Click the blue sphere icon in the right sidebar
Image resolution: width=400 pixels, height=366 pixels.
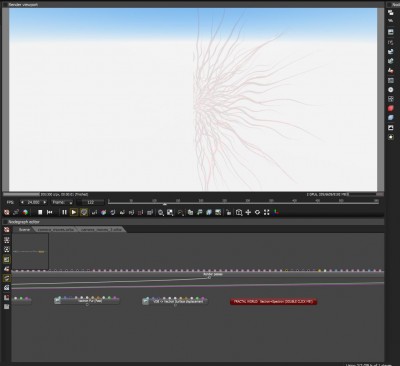point(391,118)
